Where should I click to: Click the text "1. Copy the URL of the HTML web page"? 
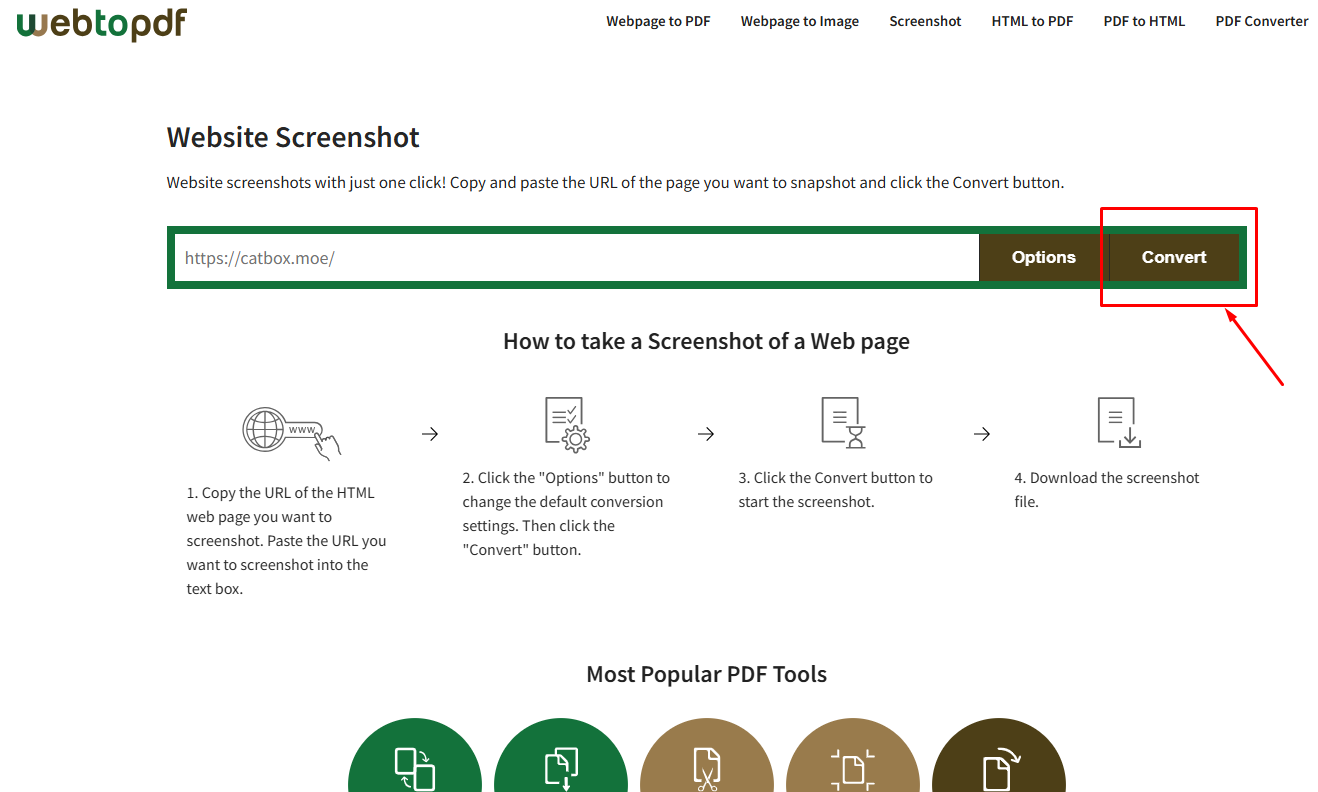(x=286, y=541)
